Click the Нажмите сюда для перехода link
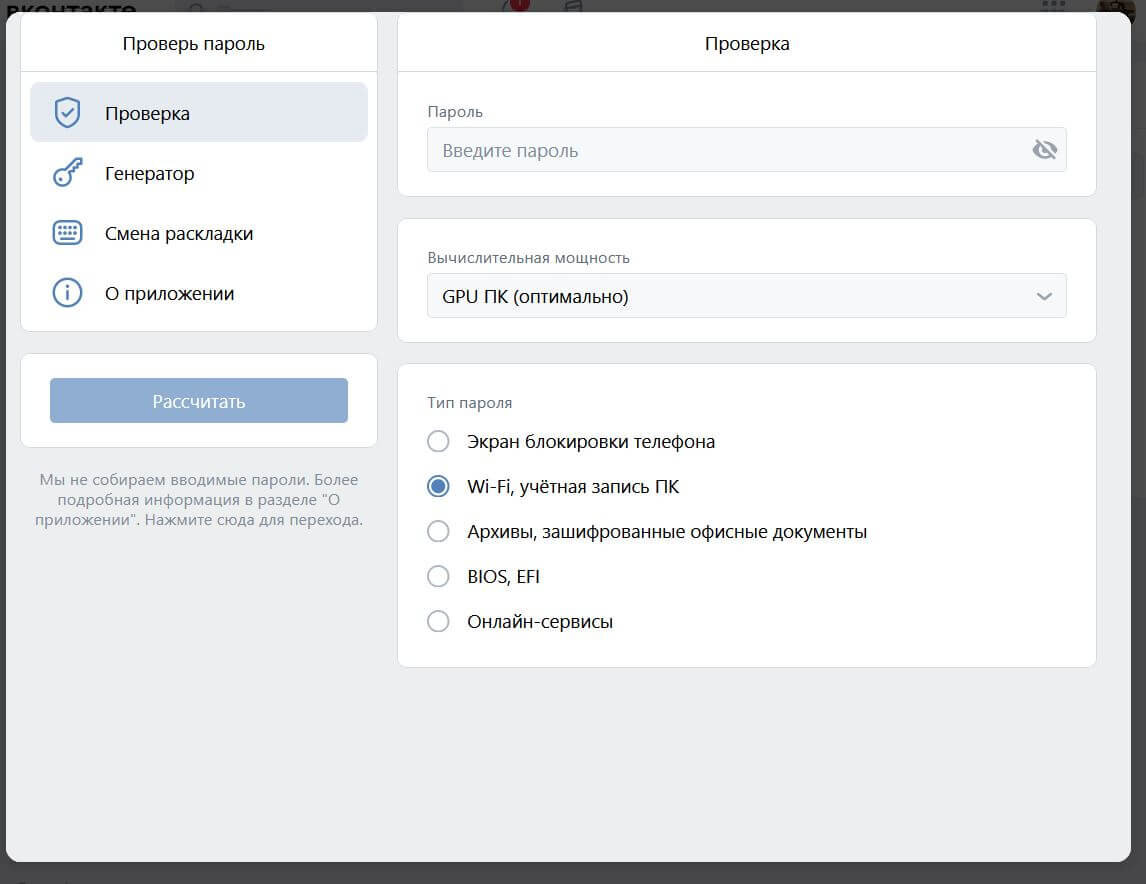The height and width of the screenshot is (884, 1146). [x=253, y=519]
